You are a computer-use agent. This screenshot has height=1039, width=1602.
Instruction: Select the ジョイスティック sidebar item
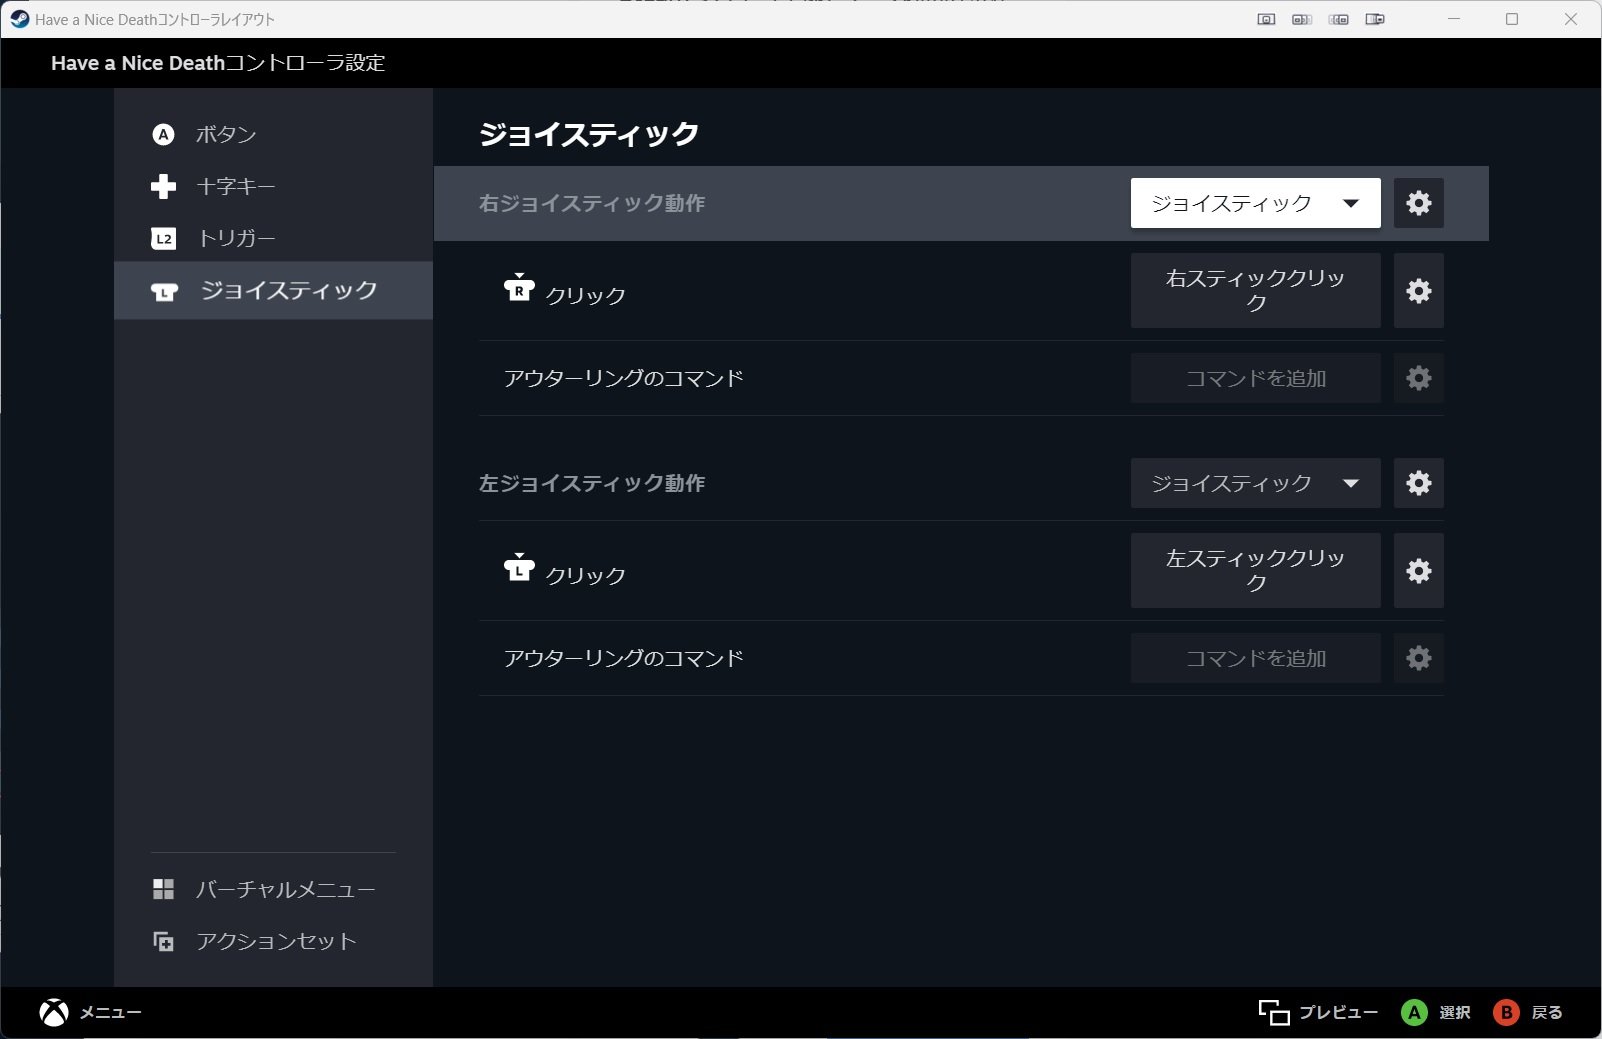pos(273,290)
